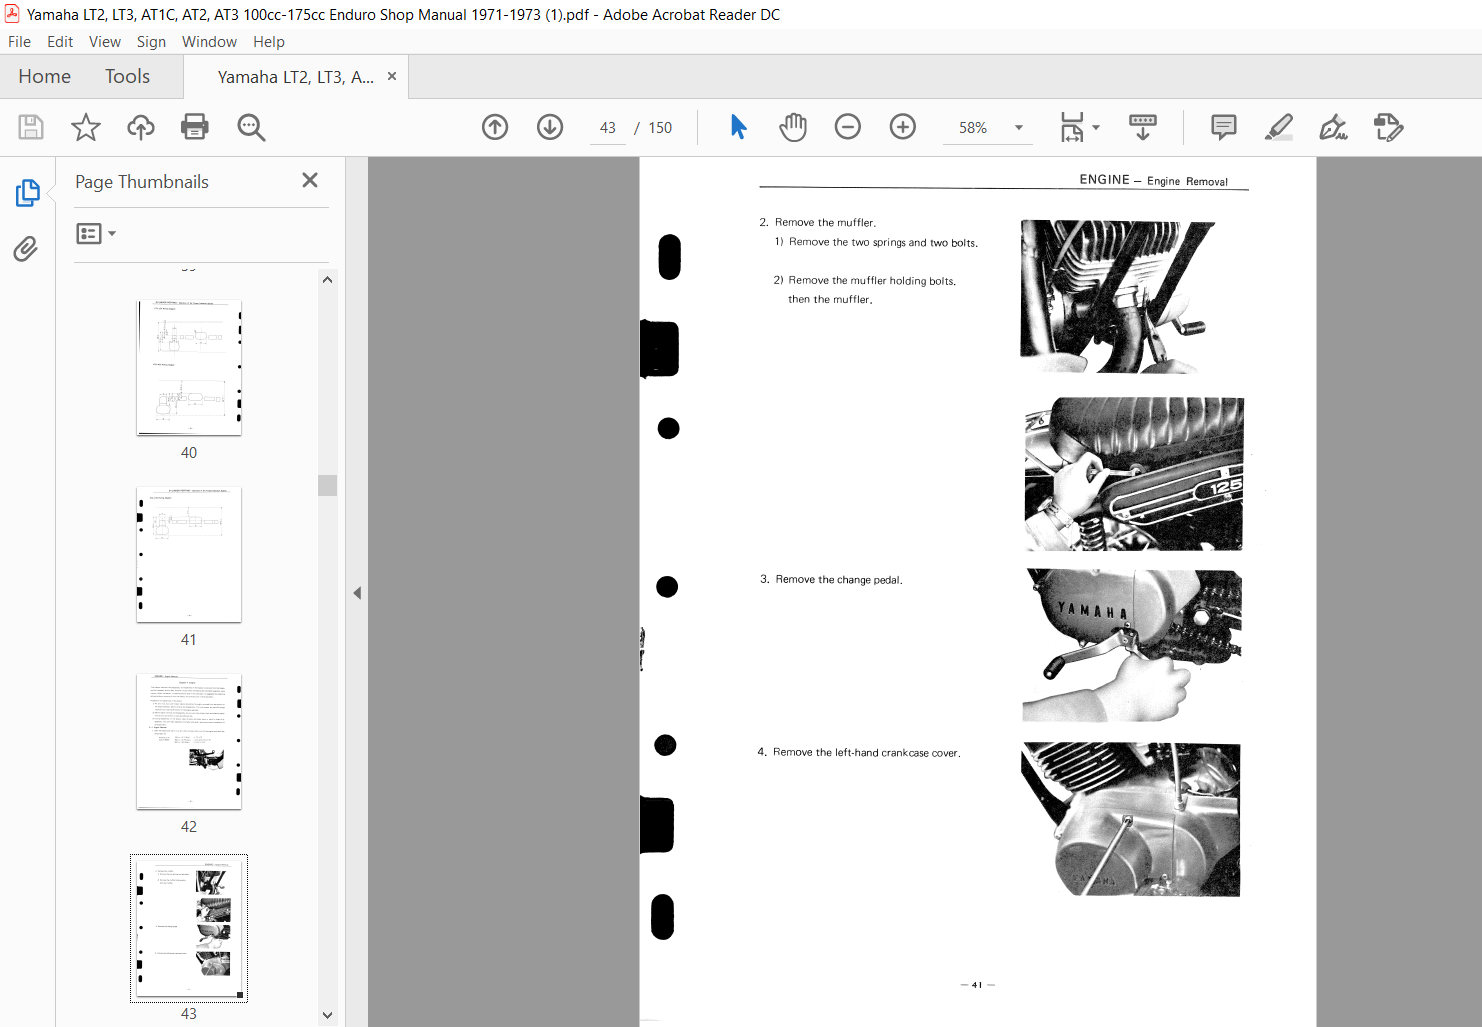
Task: Activate the selection arrow tool
Action: coord(738,127)
